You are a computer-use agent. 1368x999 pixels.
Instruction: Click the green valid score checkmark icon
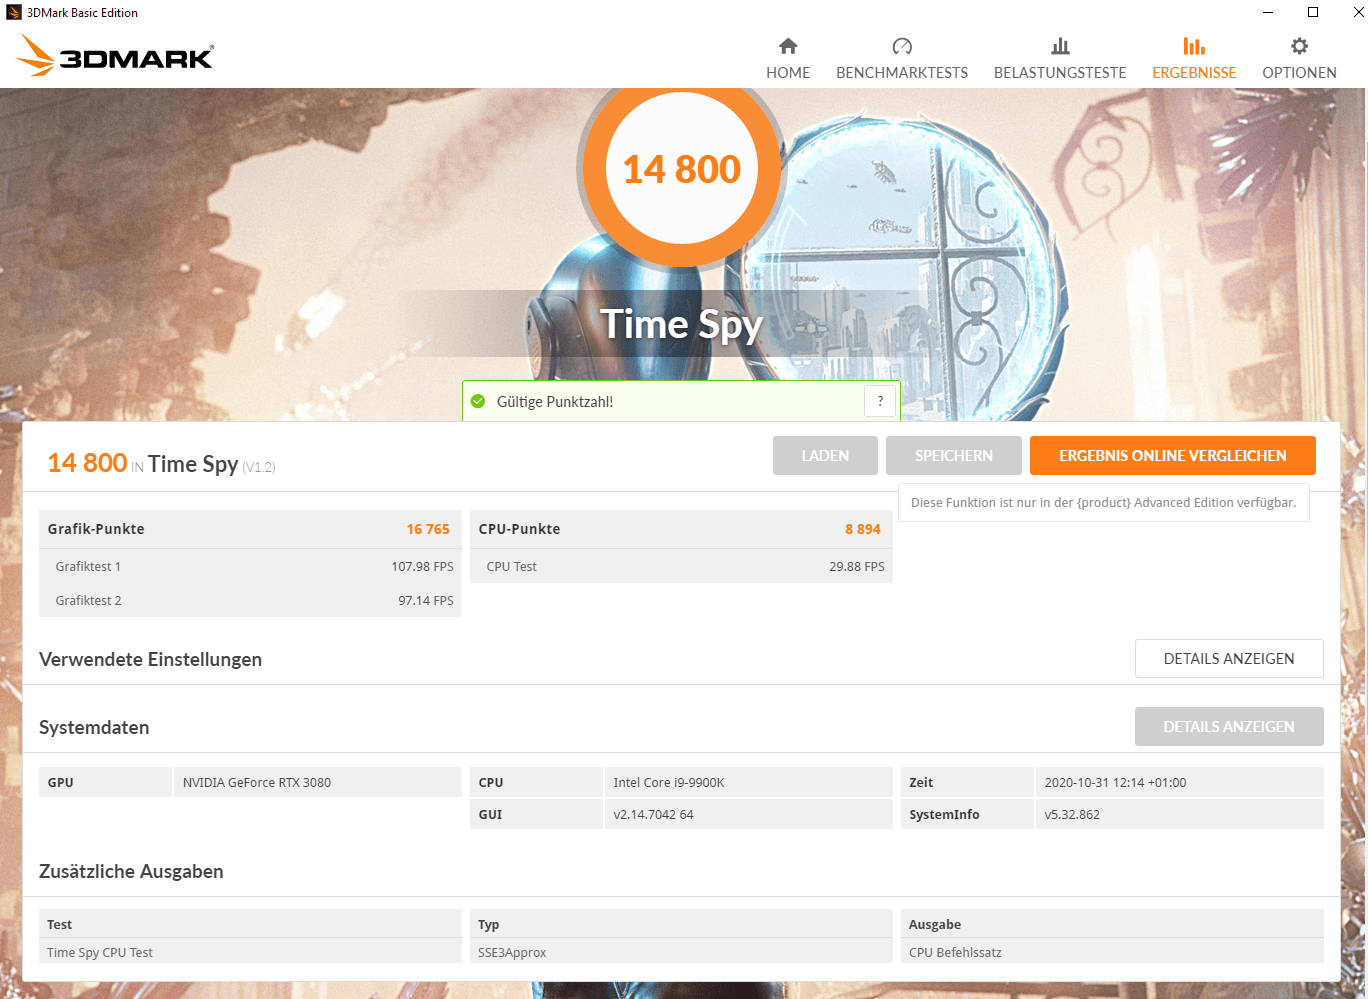(x=478, y=401)
